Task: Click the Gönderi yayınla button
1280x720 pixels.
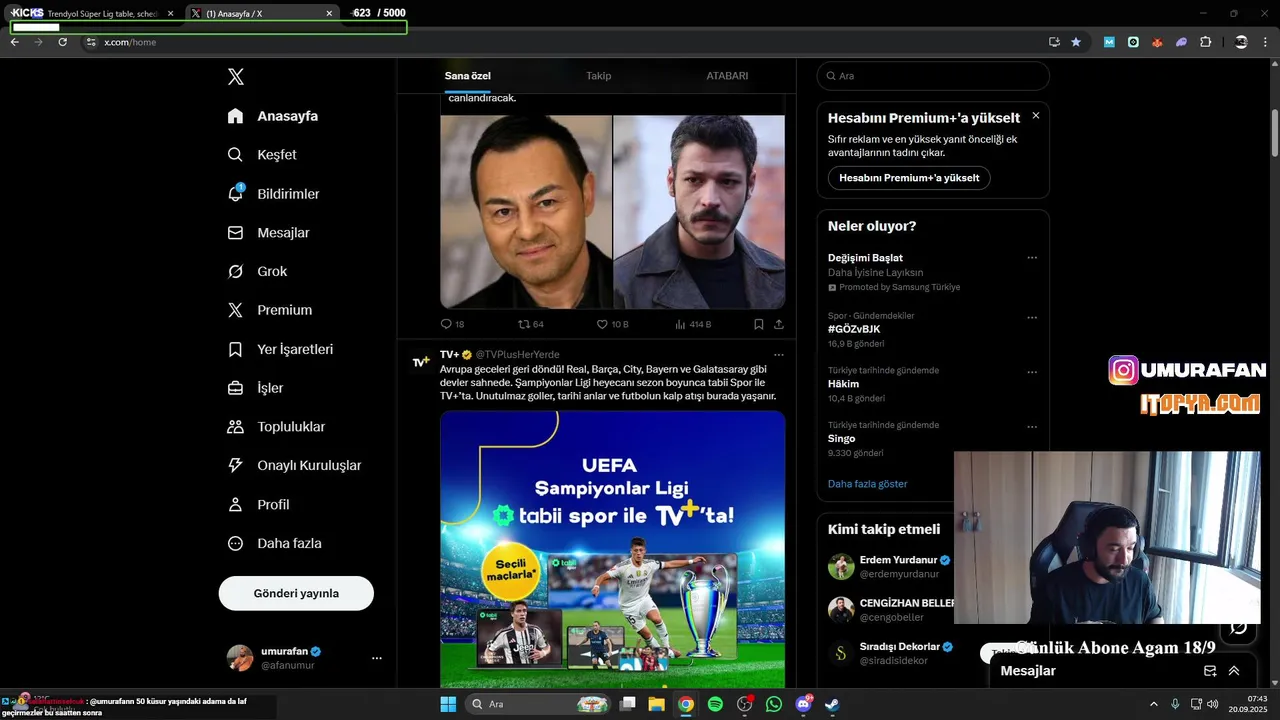Action: click(296, 593)
